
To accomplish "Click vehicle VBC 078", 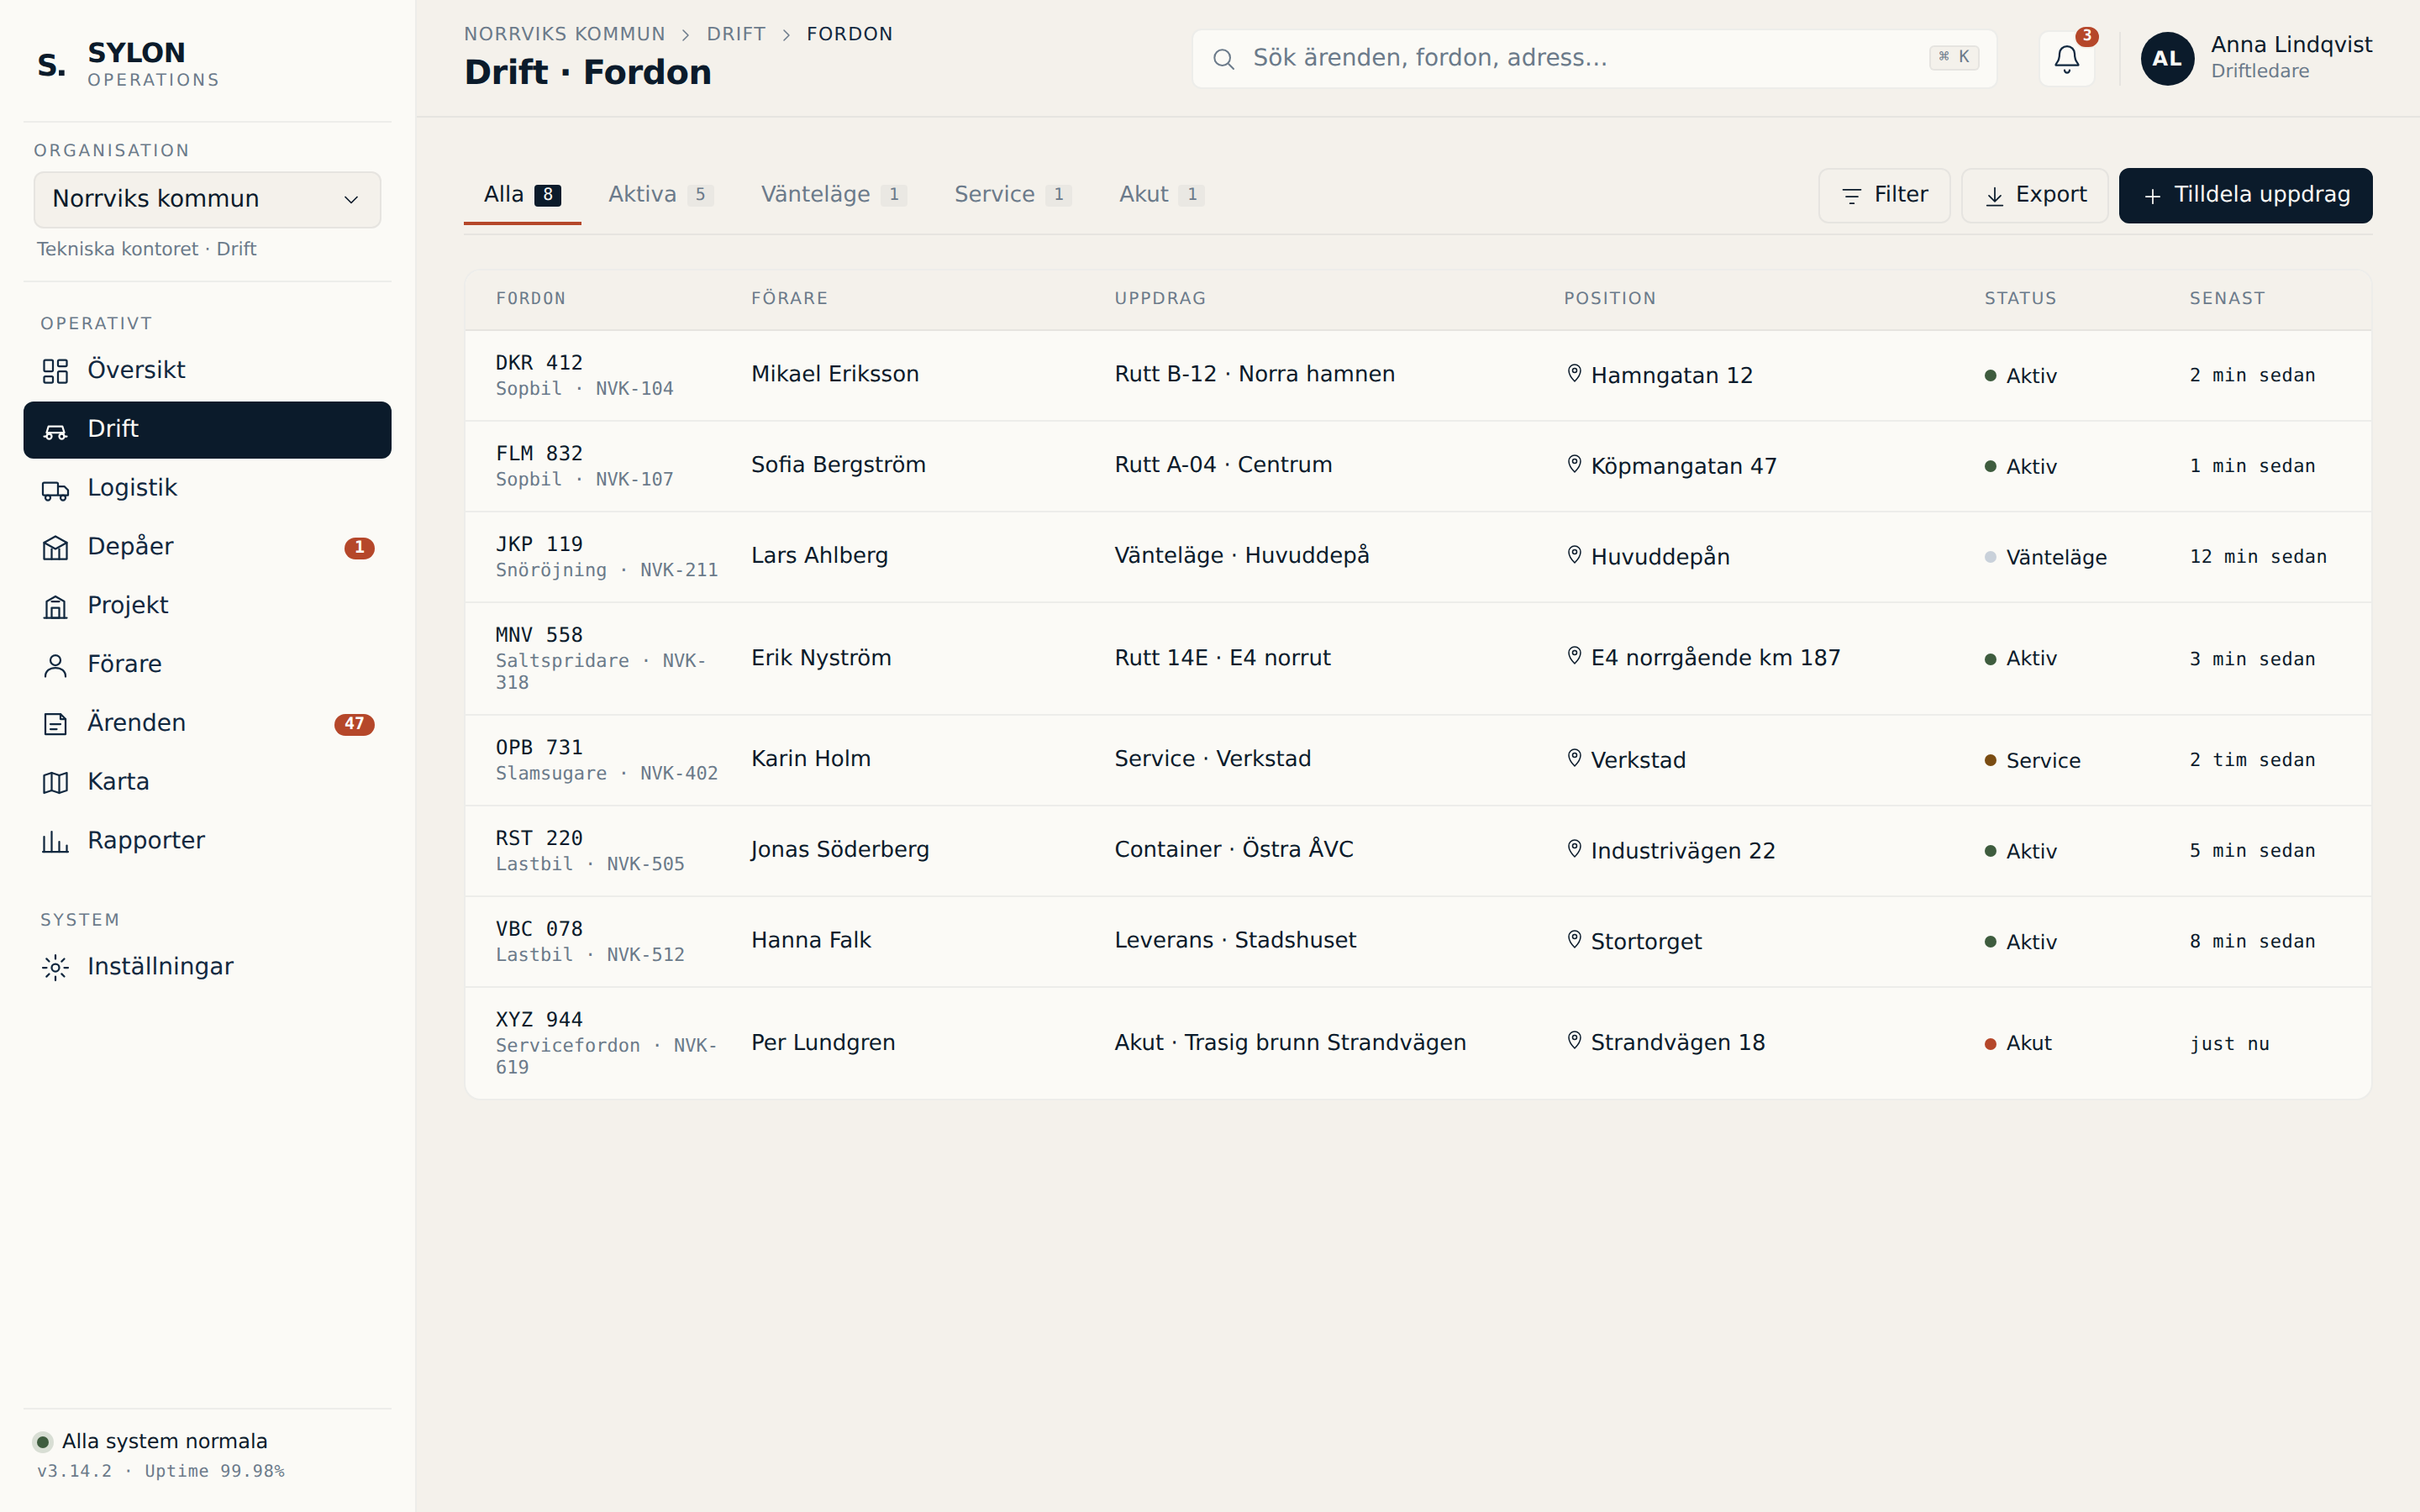I will (539, 929).
